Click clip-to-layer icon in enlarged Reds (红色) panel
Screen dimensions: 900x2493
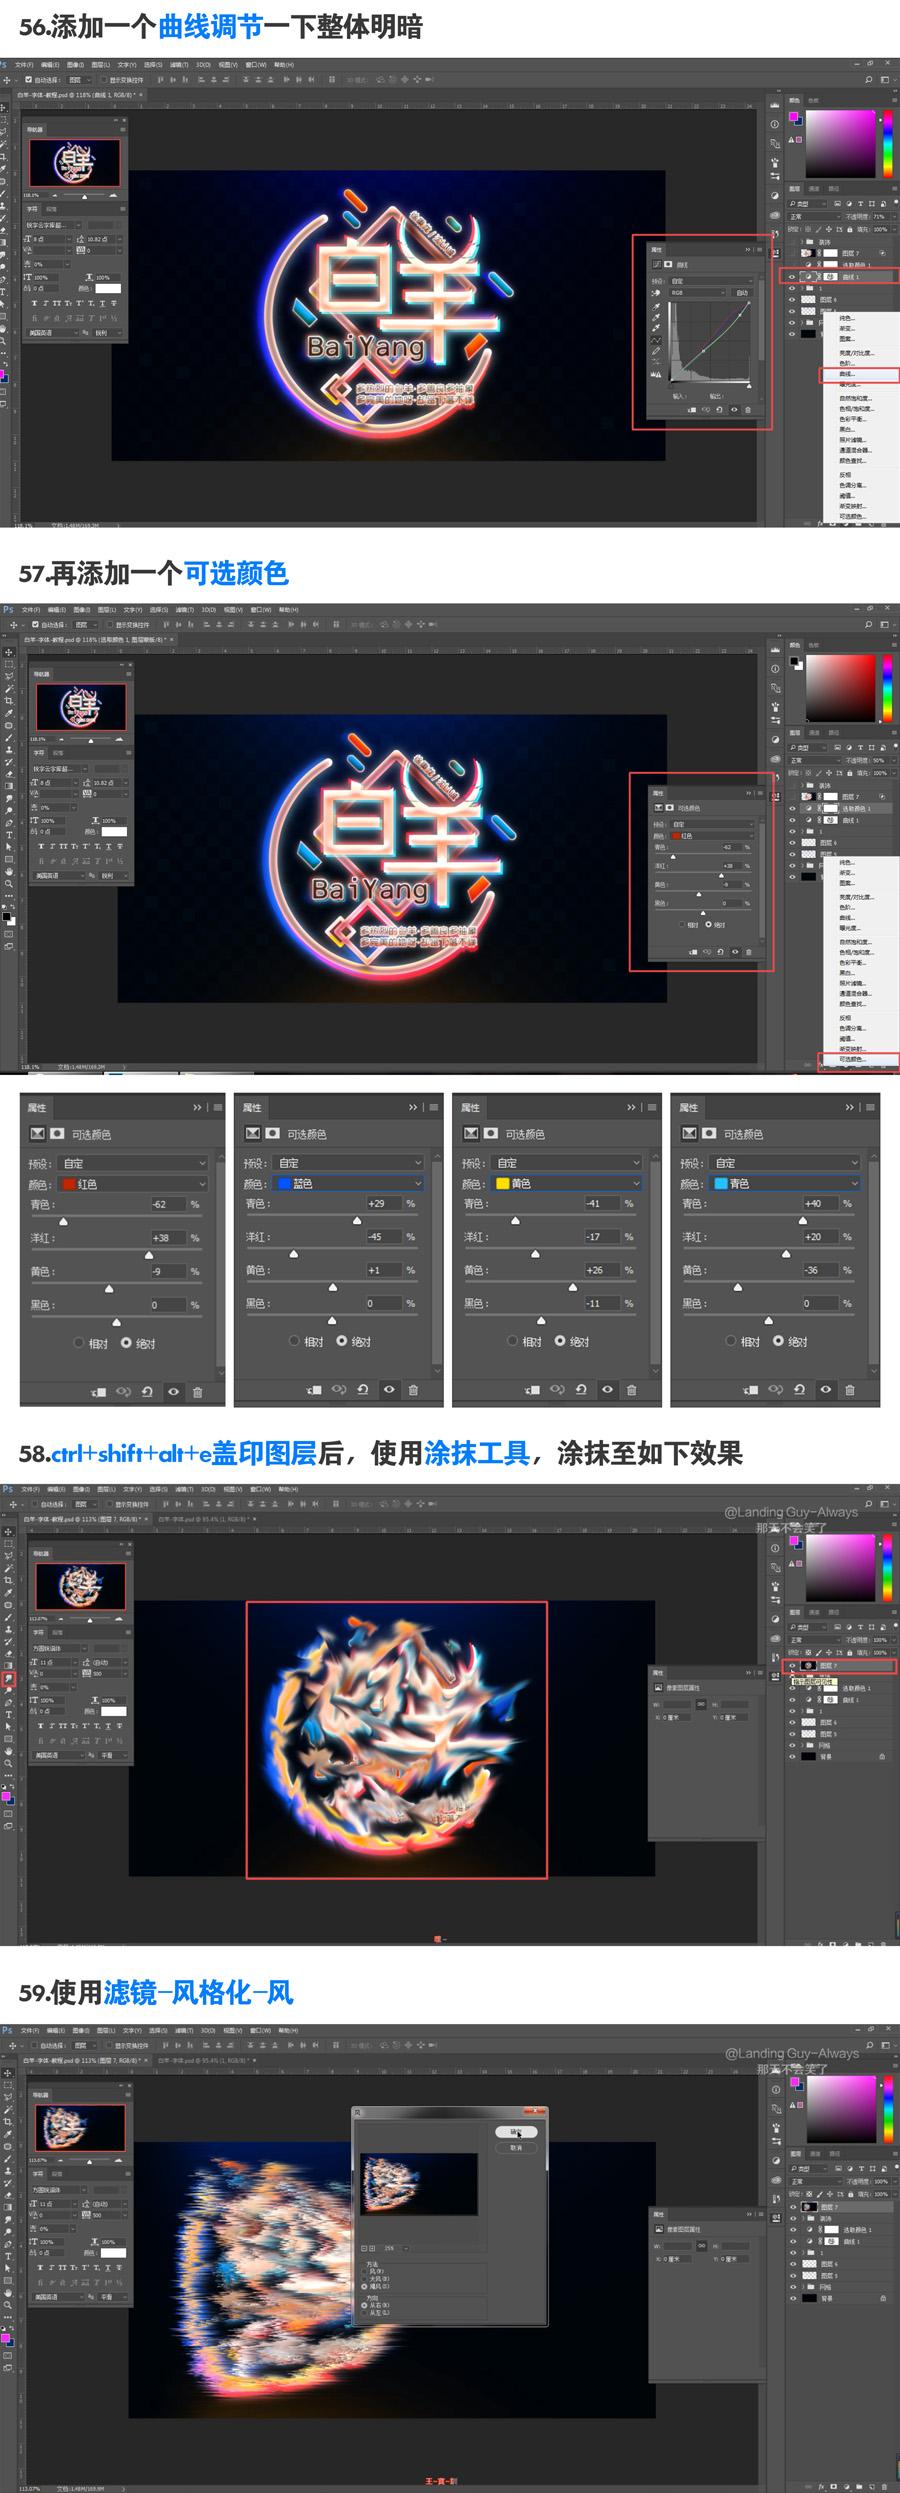[x=98, y=1392]
